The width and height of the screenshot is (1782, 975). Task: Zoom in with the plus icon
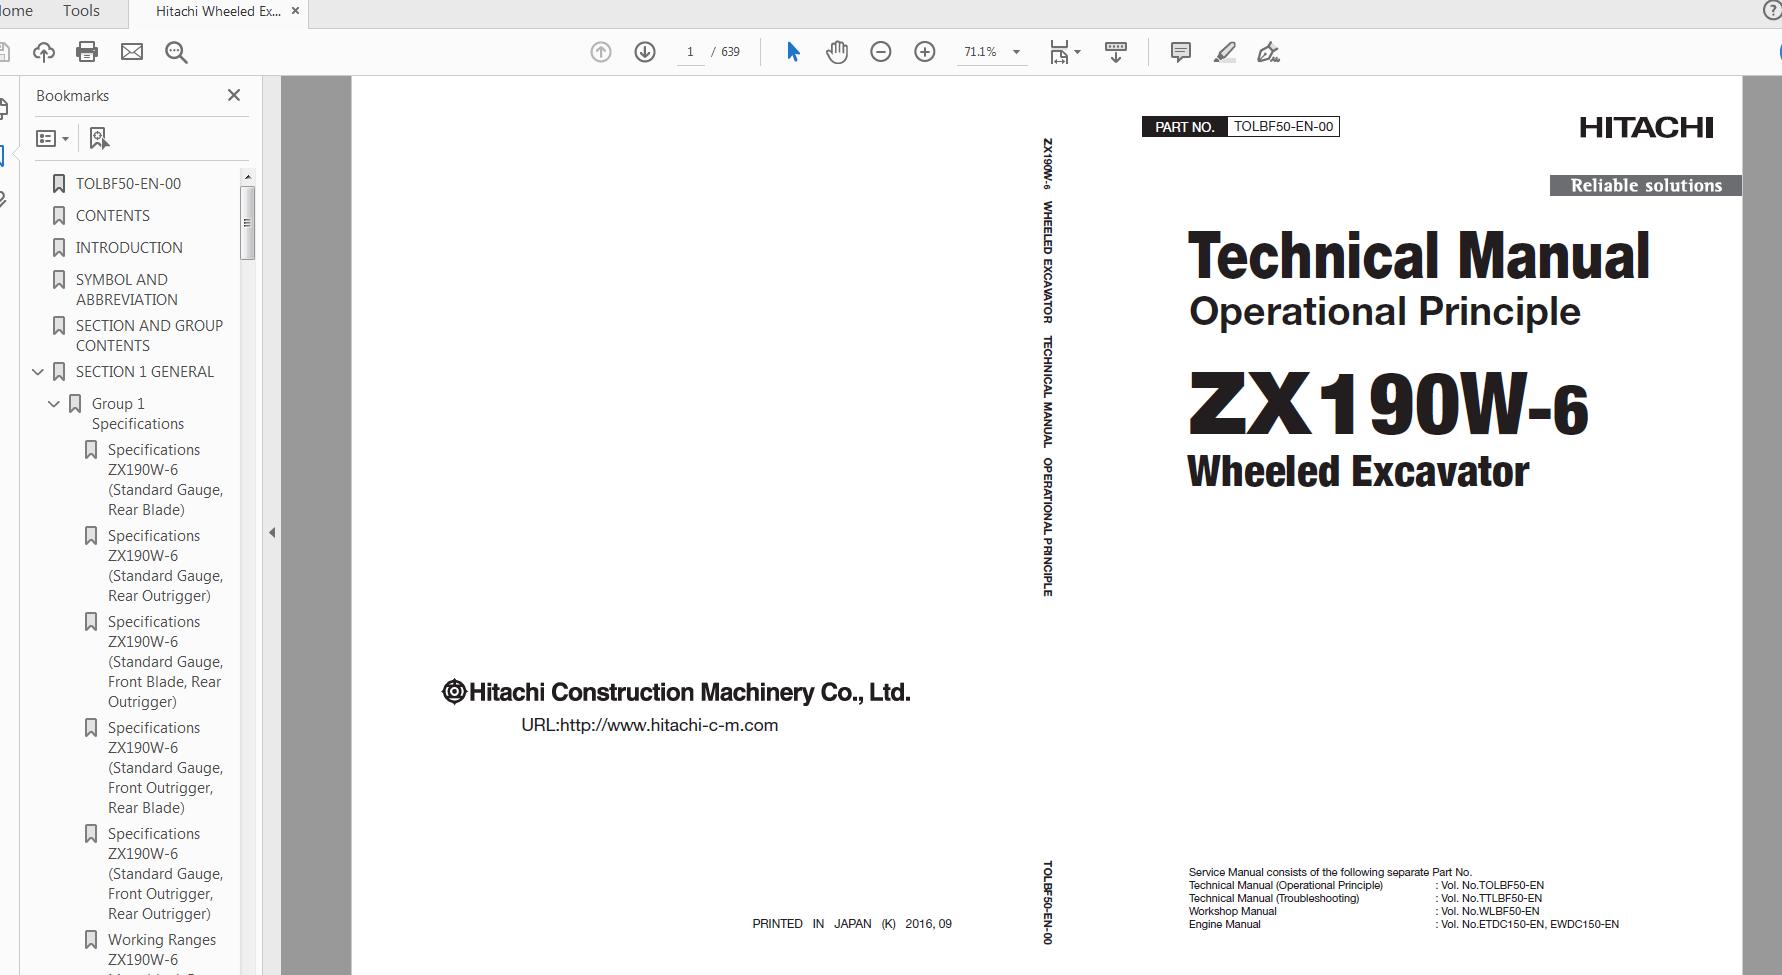925,52
